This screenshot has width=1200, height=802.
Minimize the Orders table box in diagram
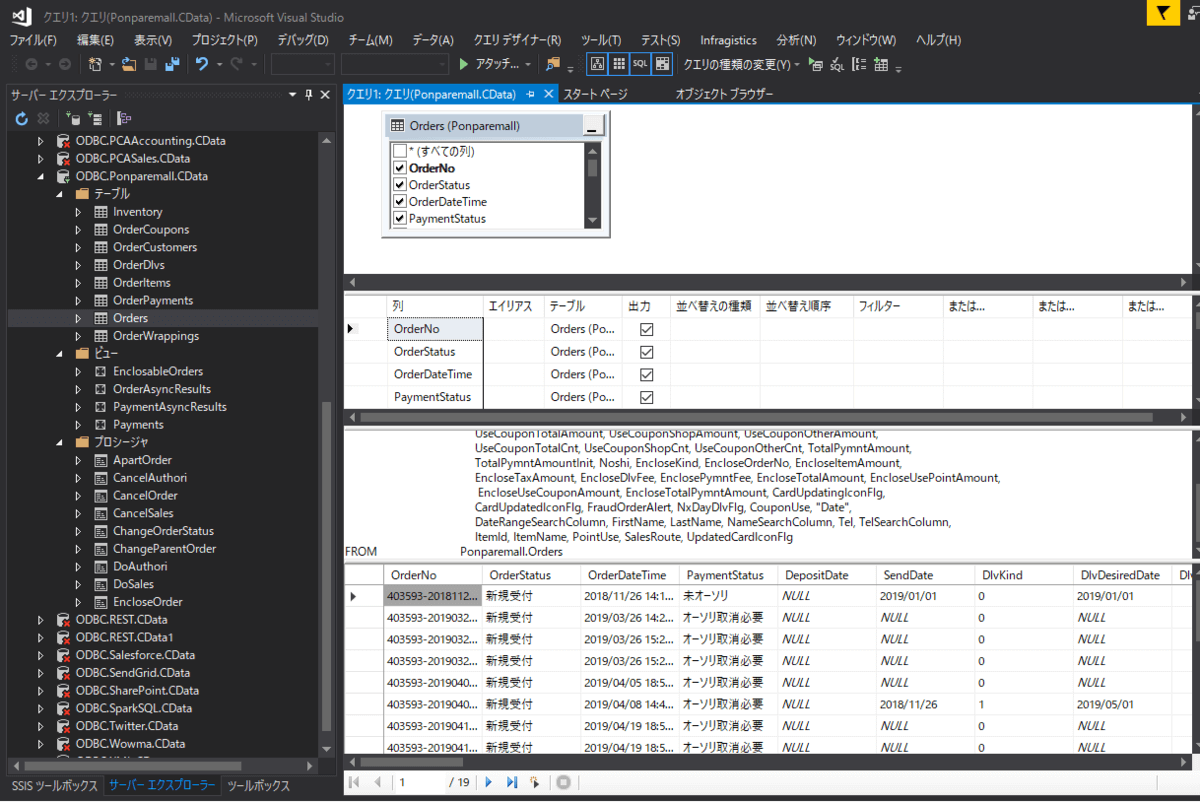594,127
